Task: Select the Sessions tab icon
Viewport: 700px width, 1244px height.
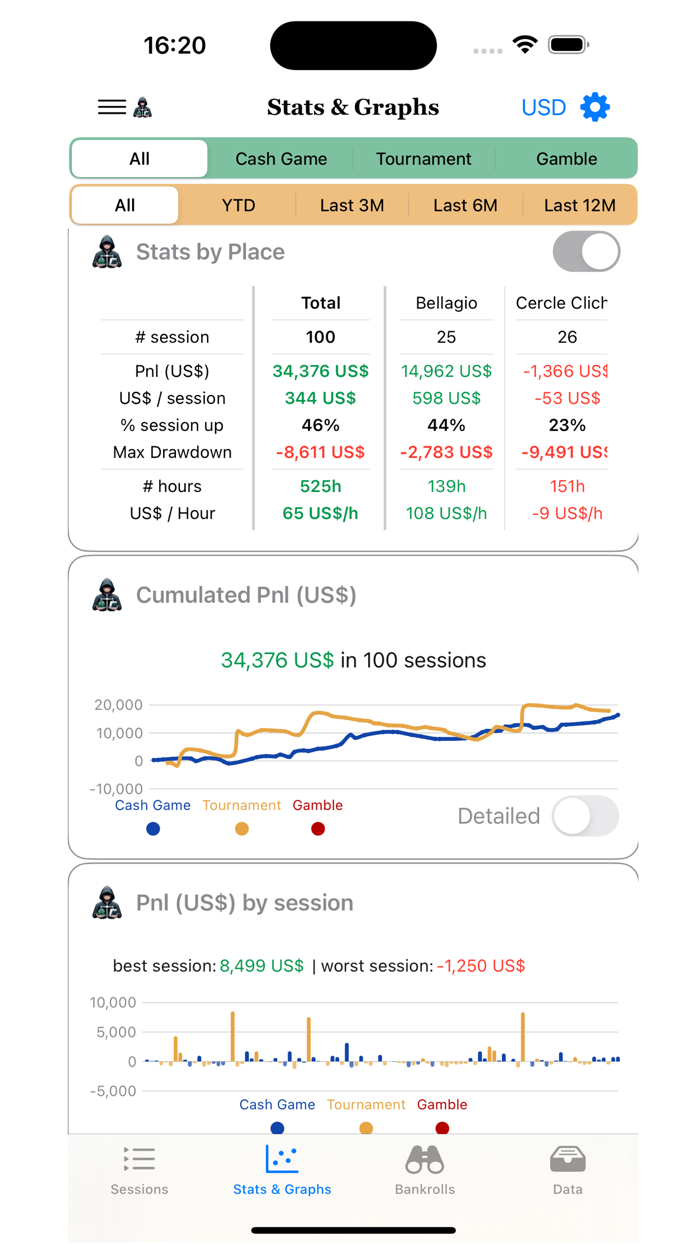Action: pos(139,1160)
